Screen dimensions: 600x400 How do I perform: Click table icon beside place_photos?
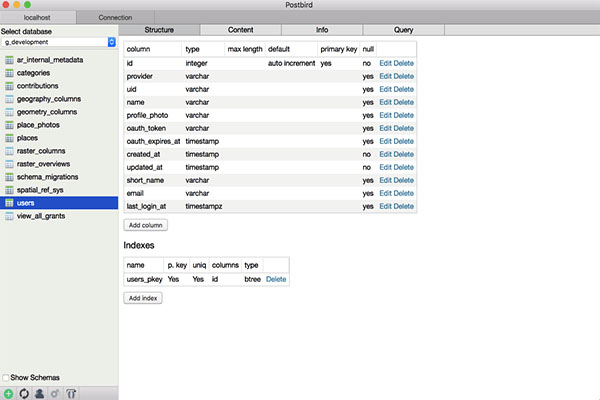pyautogui.click(x=9, y=125)
